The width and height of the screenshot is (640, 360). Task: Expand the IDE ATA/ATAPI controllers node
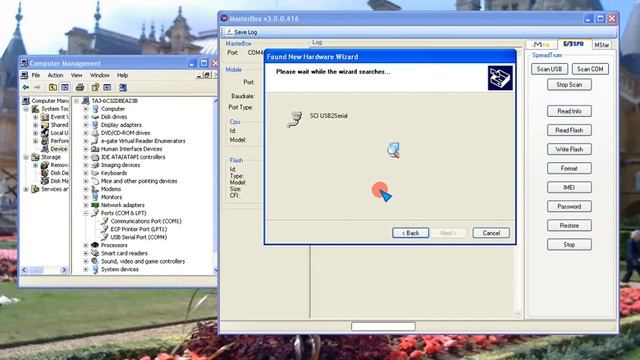86,157
